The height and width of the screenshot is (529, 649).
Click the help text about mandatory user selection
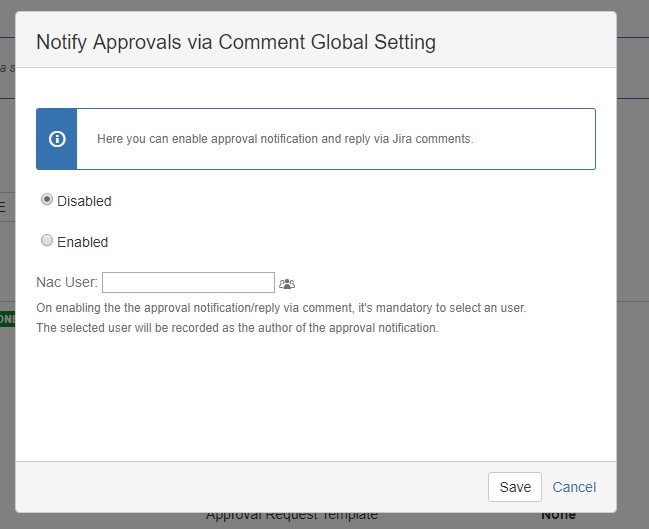(x=280, y=308)
